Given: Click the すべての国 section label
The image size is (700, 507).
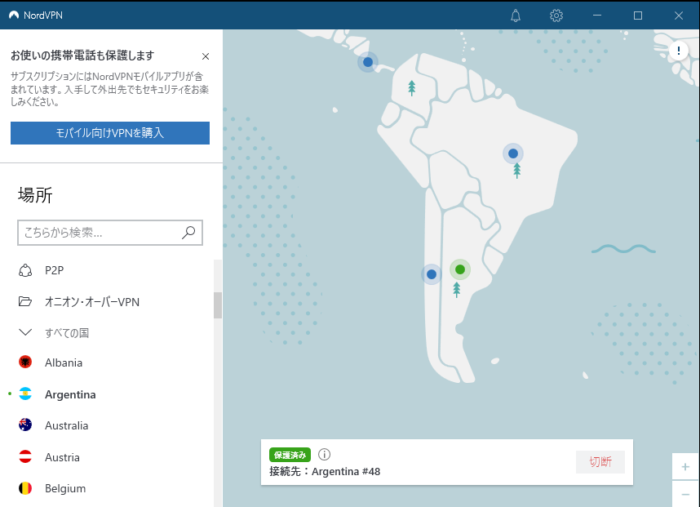Looking at the screenshot, I should pyautogui.click(x=67, y=333).
